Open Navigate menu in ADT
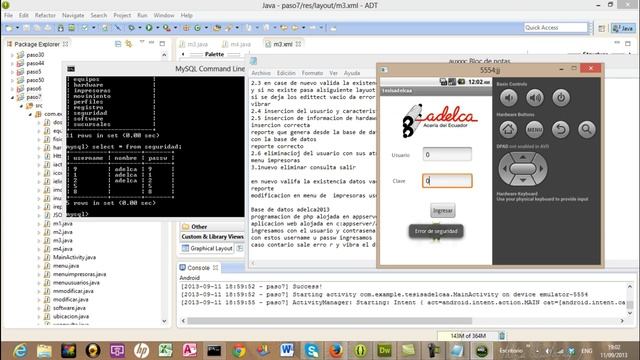This screenshot has height=360, width=640. [73, 16]
